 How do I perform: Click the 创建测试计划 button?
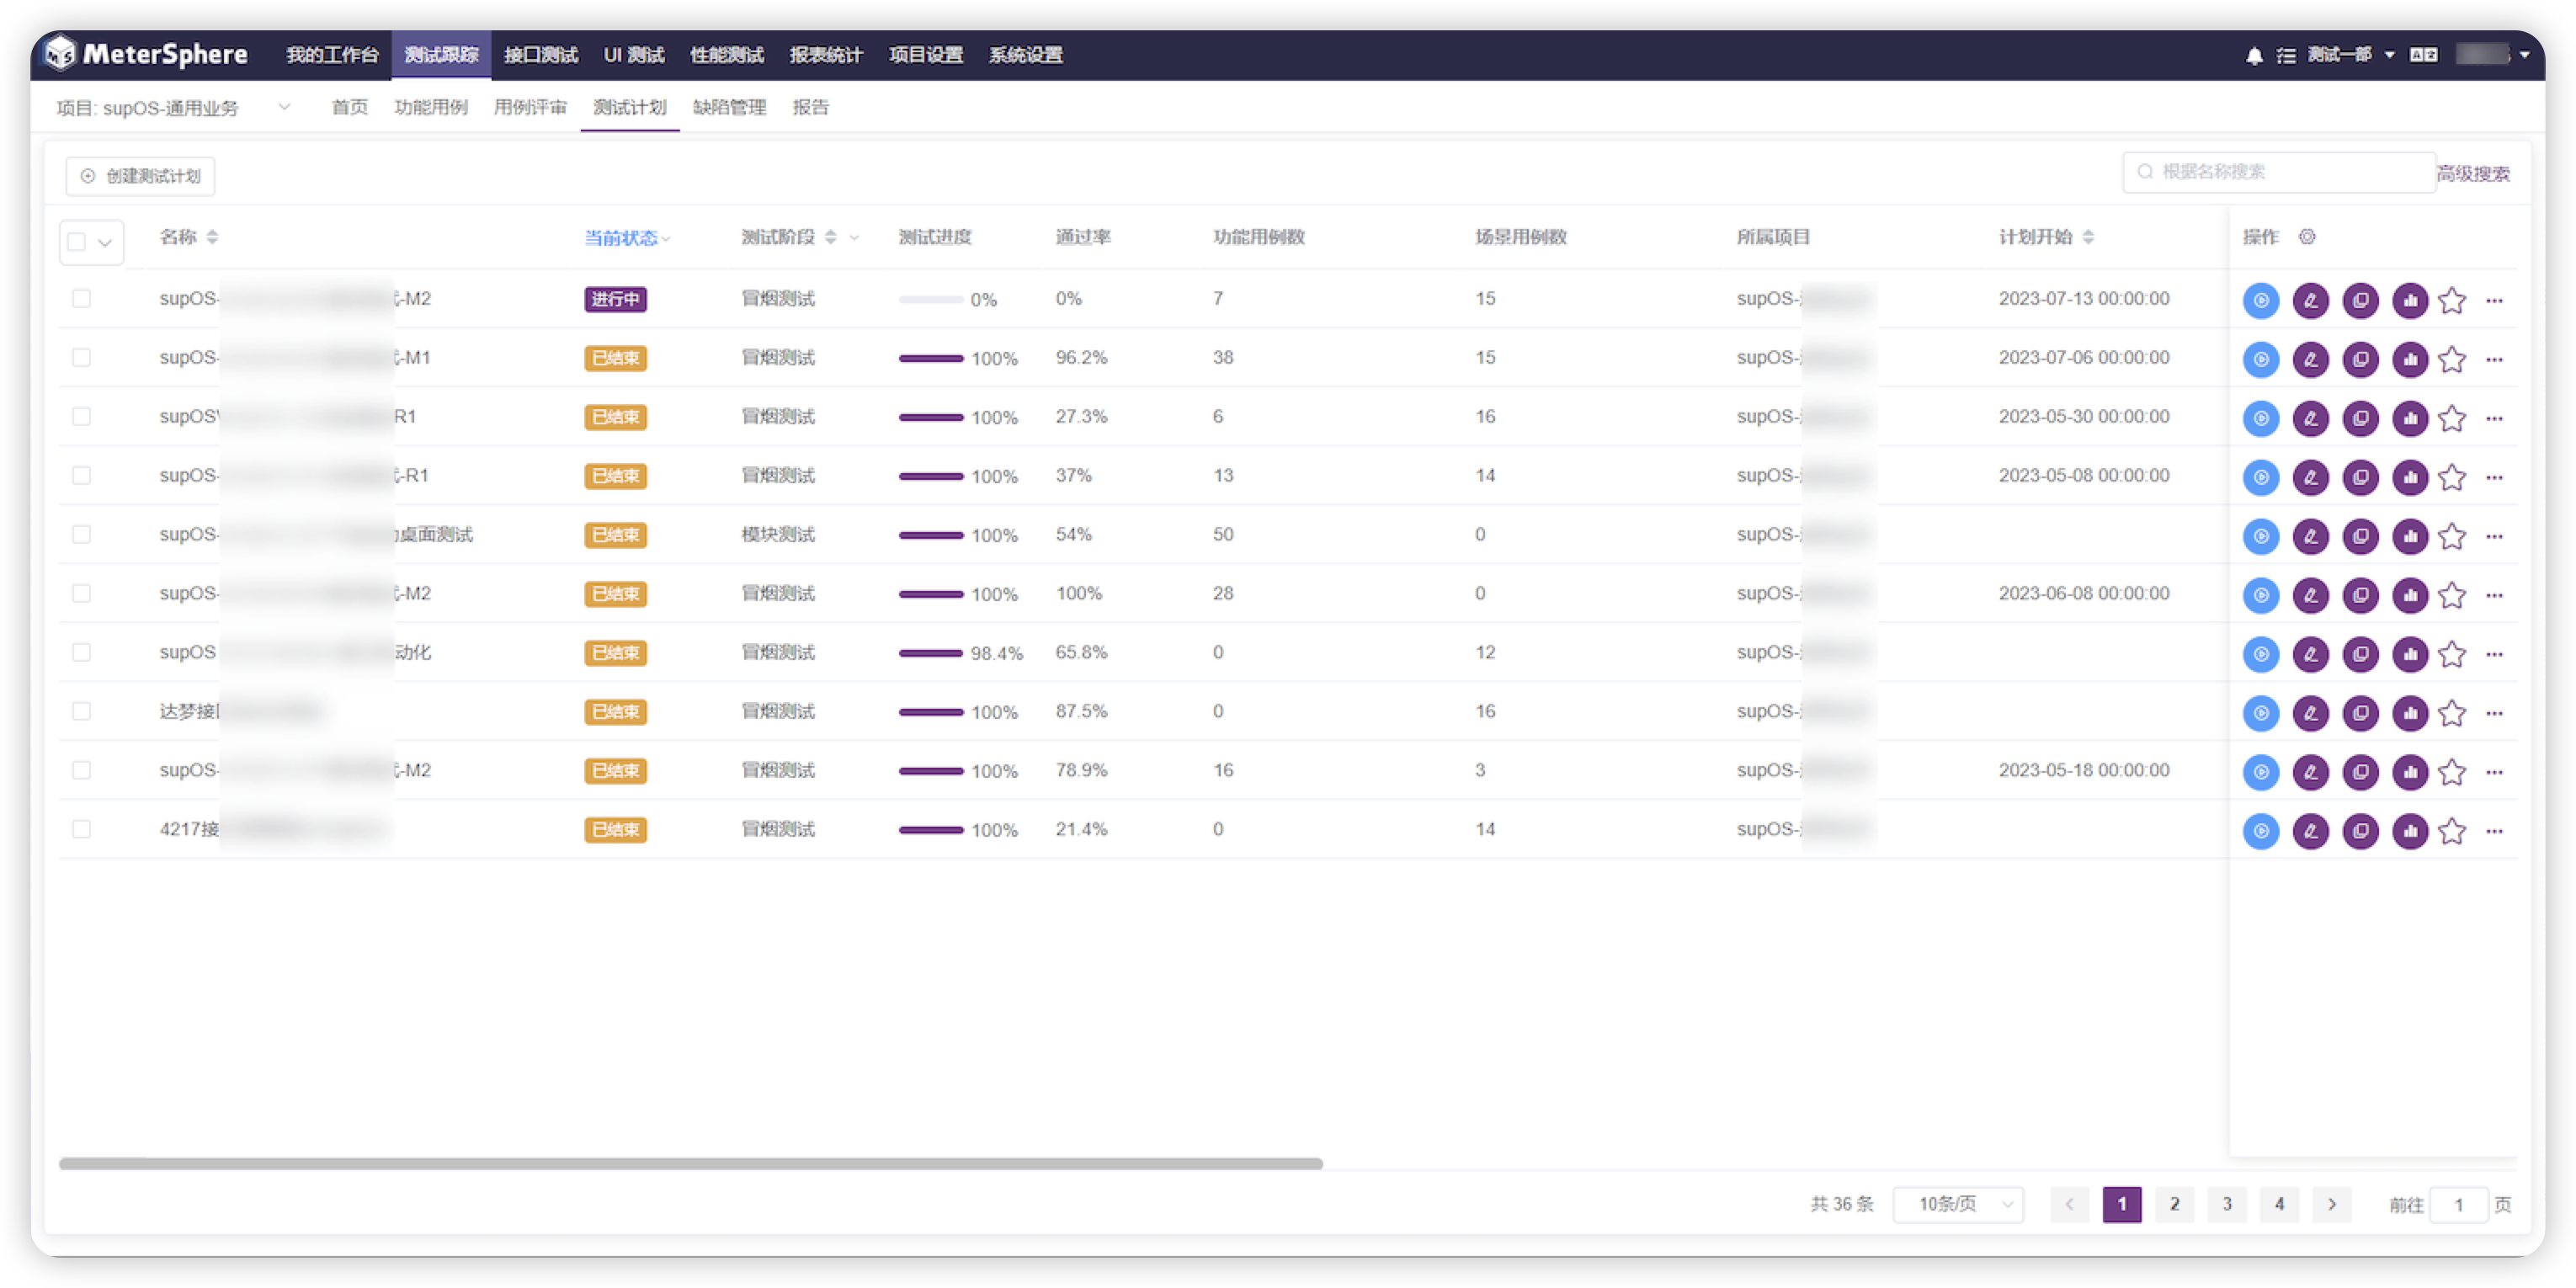141,176
